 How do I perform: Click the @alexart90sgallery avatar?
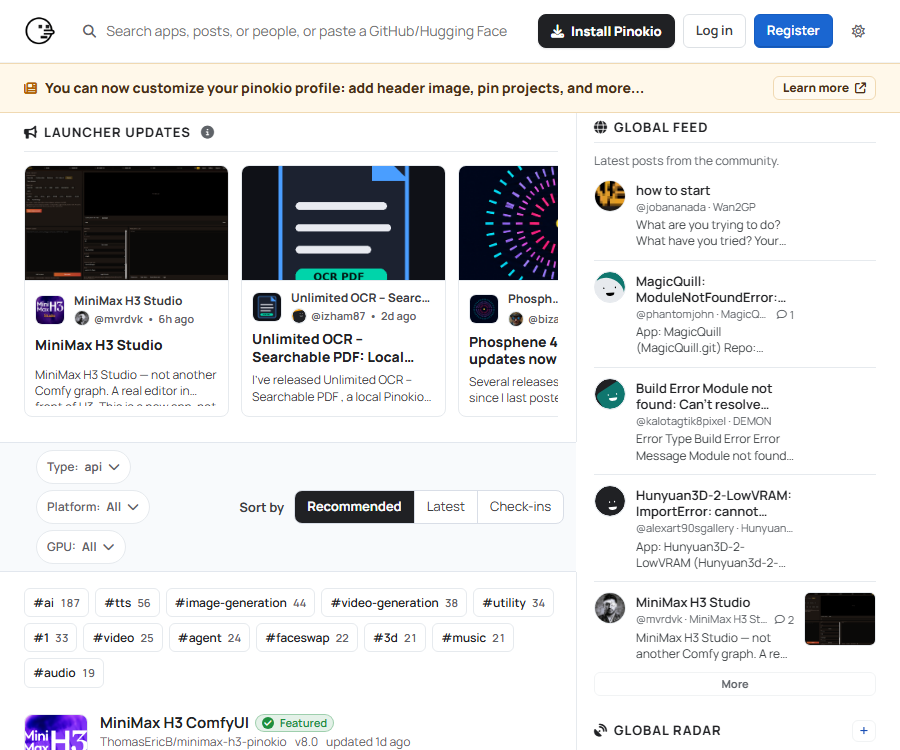point(610,501)
